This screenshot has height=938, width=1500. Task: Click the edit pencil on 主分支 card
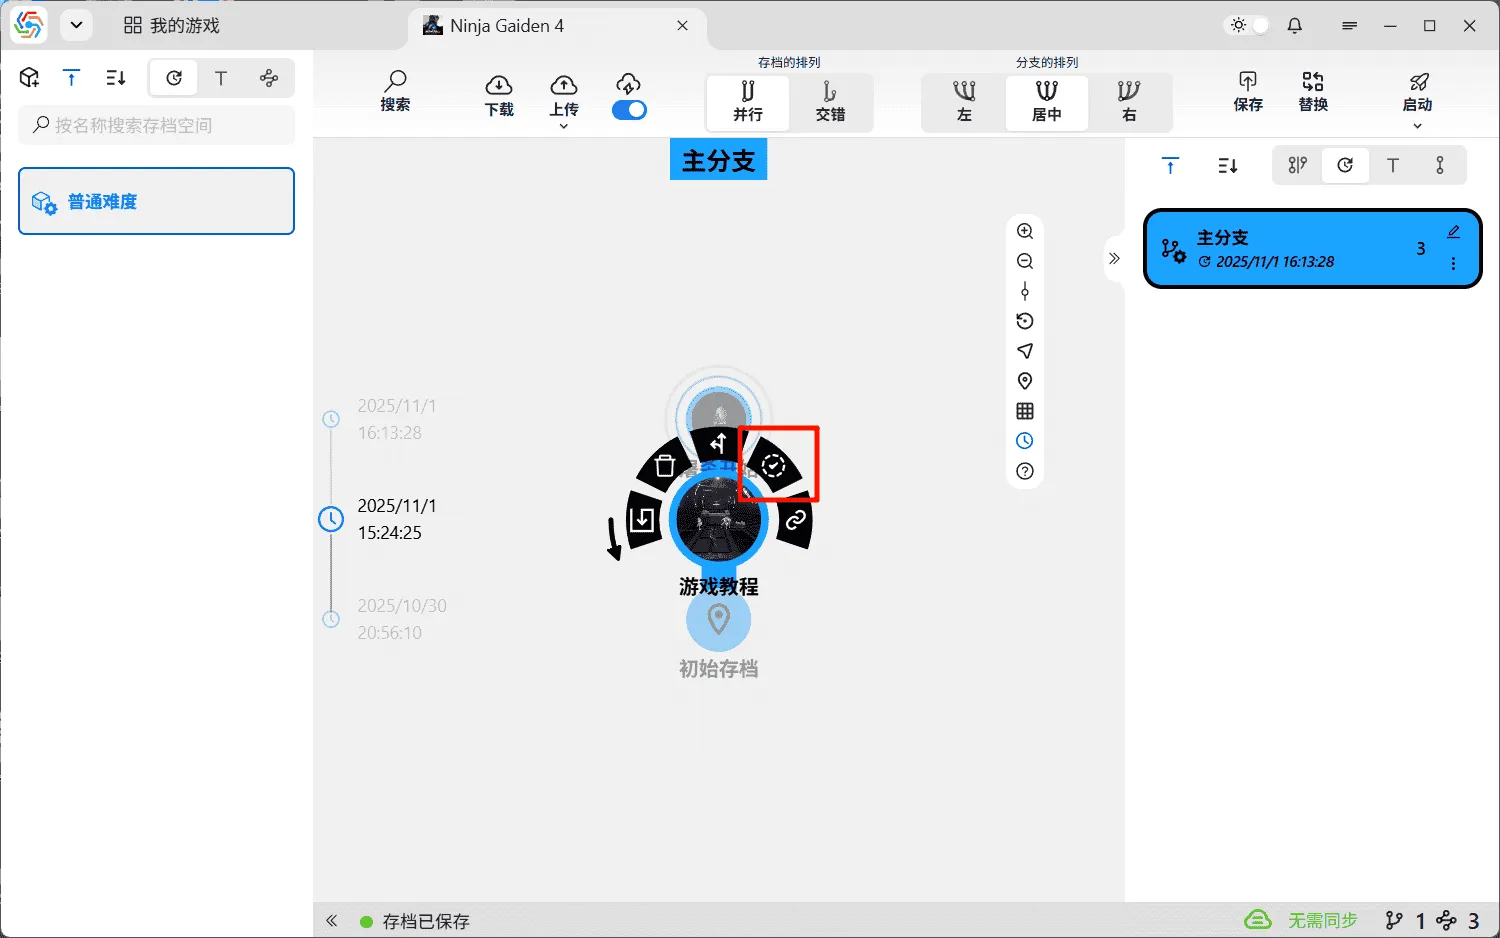[1453, 232]
